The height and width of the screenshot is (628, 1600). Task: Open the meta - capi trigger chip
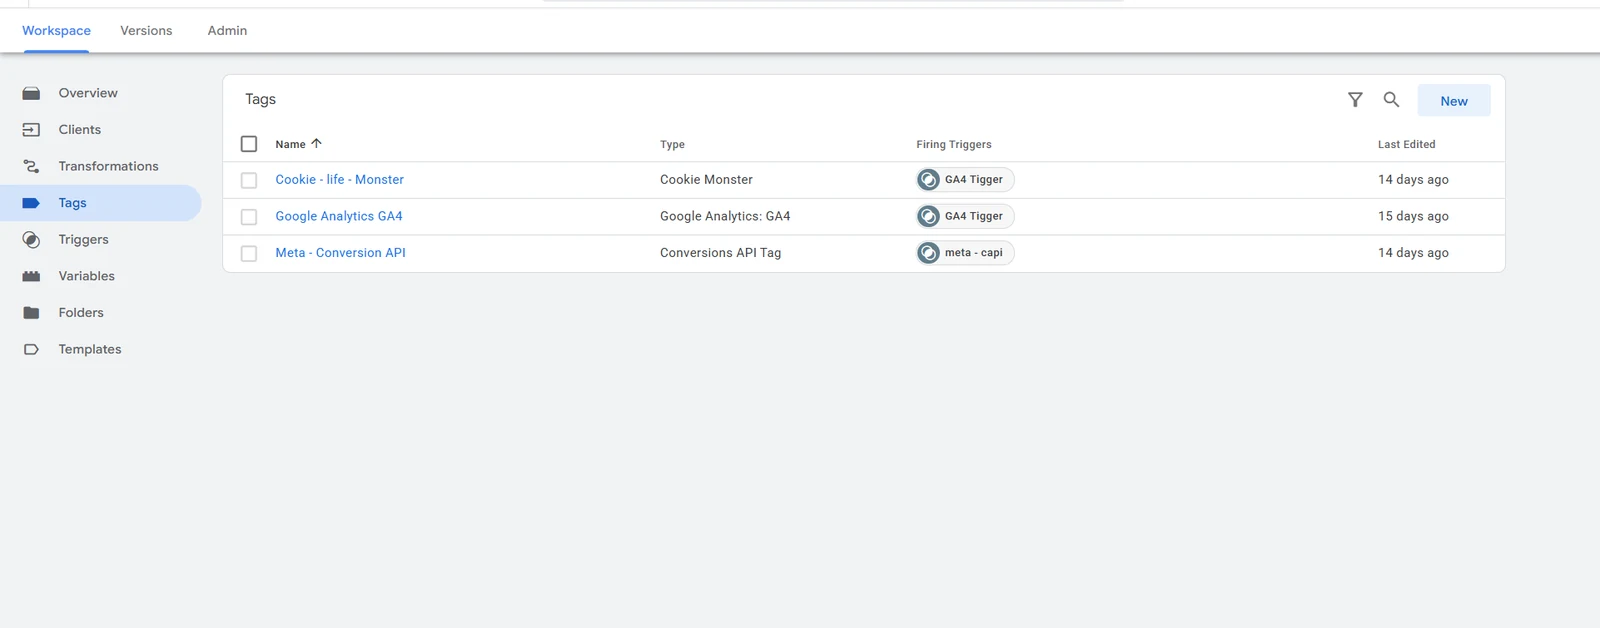(x=965, y=253)
